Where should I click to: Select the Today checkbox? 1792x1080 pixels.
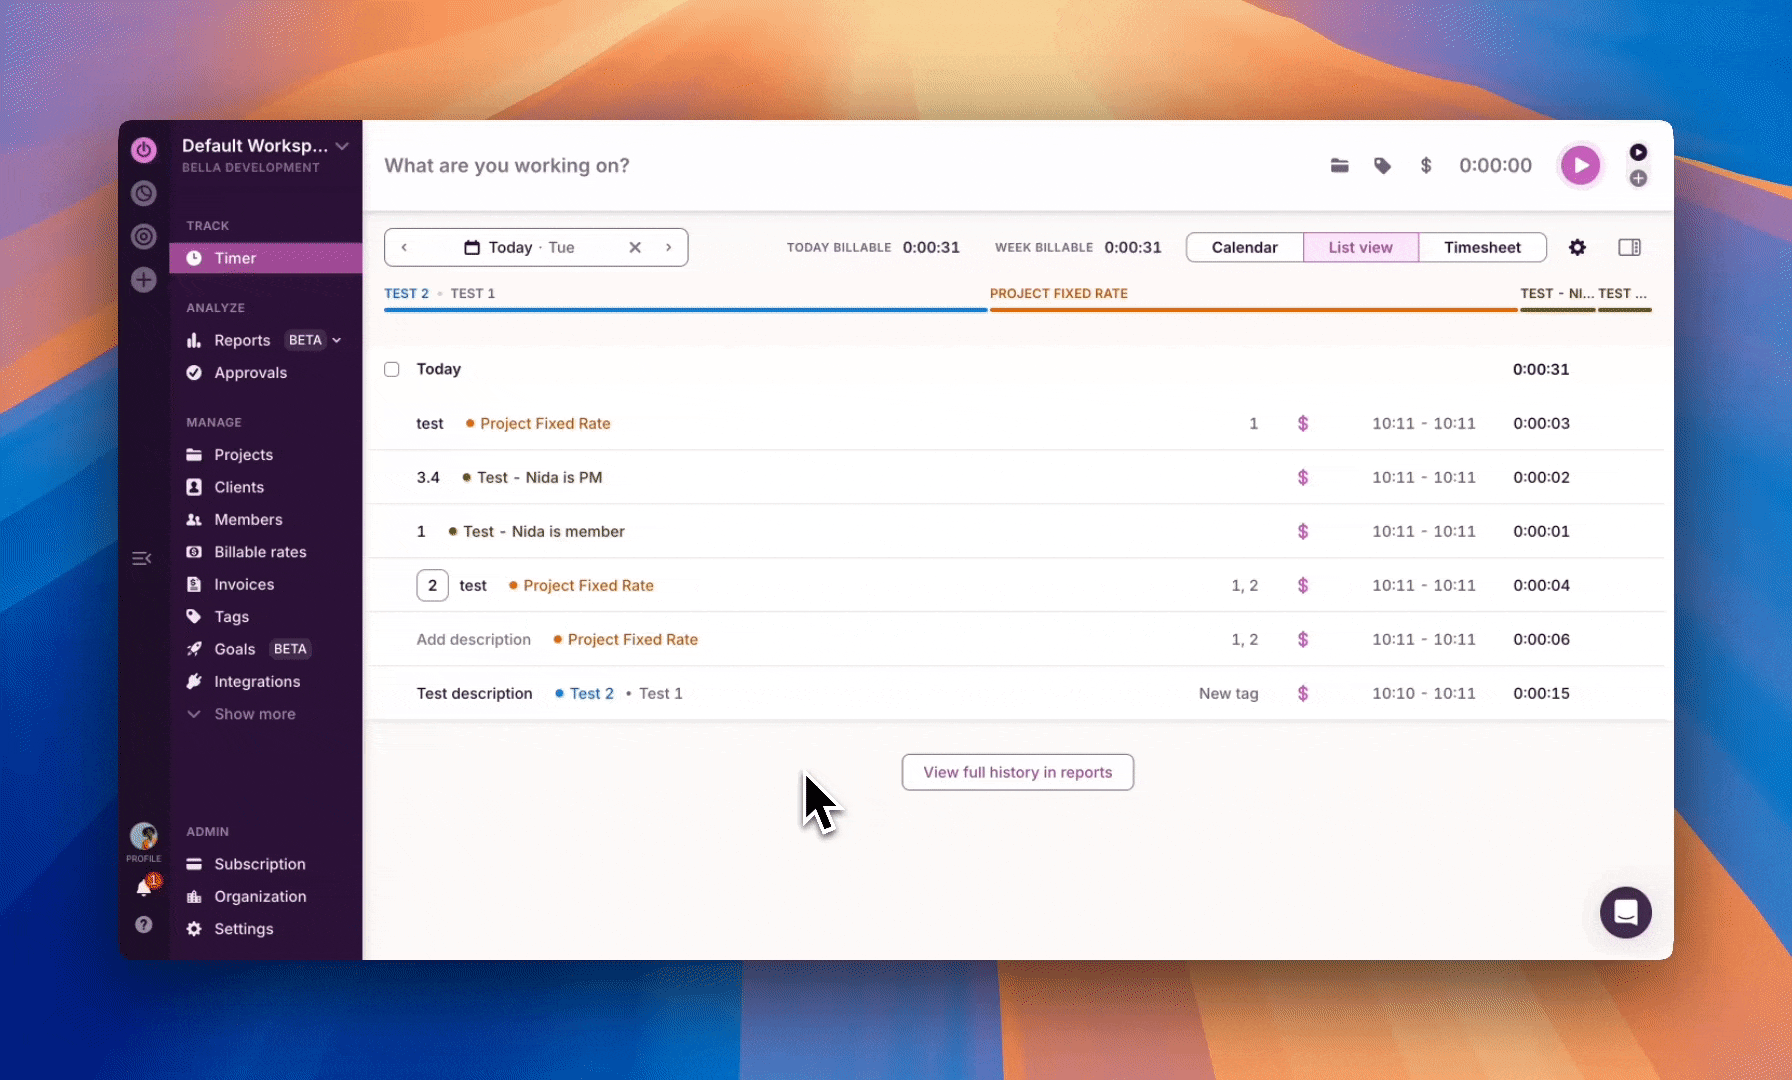pyautogui.click(x=392, y=369)
